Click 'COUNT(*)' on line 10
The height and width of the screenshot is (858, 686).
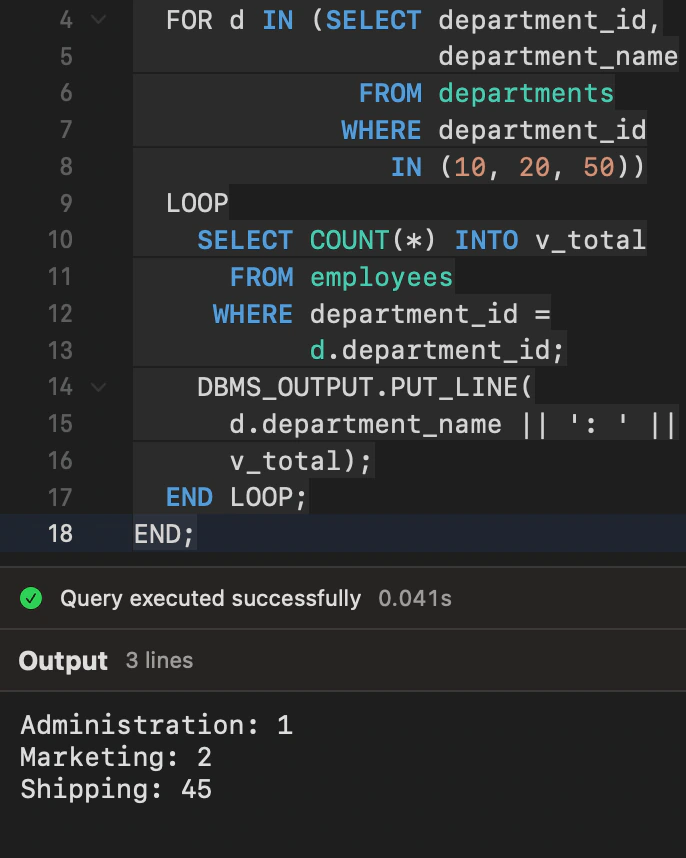click(x=373, y=240)
